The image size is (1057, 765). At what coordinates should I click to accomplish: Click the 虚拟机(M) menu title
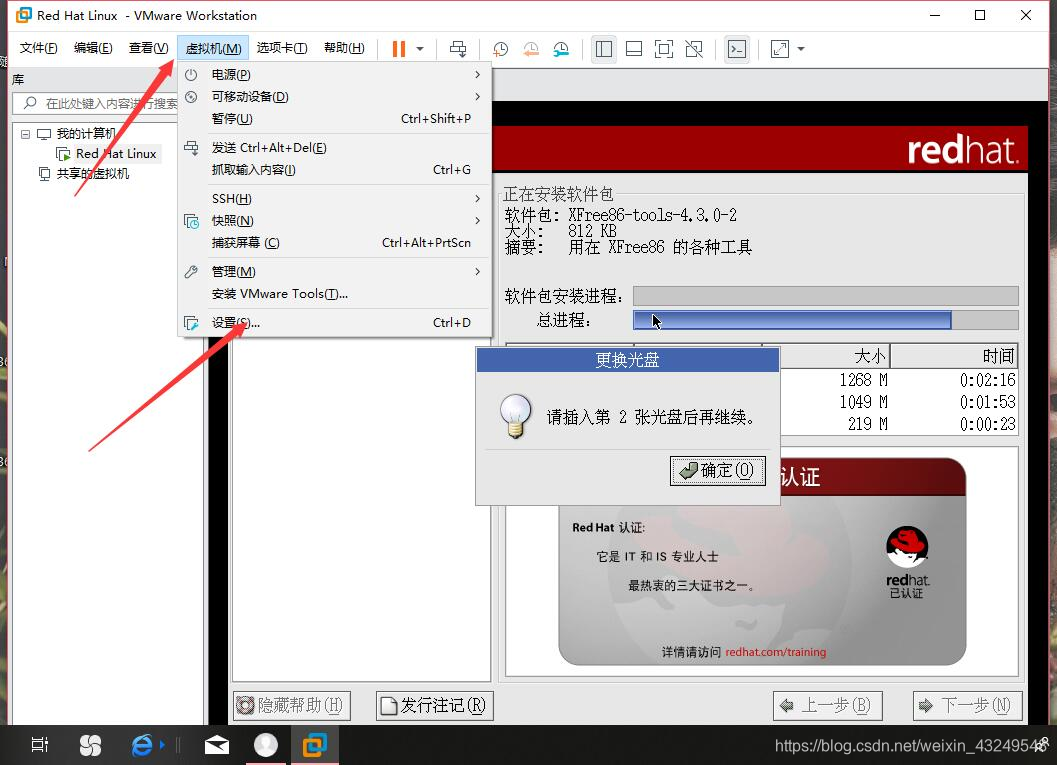213,48
